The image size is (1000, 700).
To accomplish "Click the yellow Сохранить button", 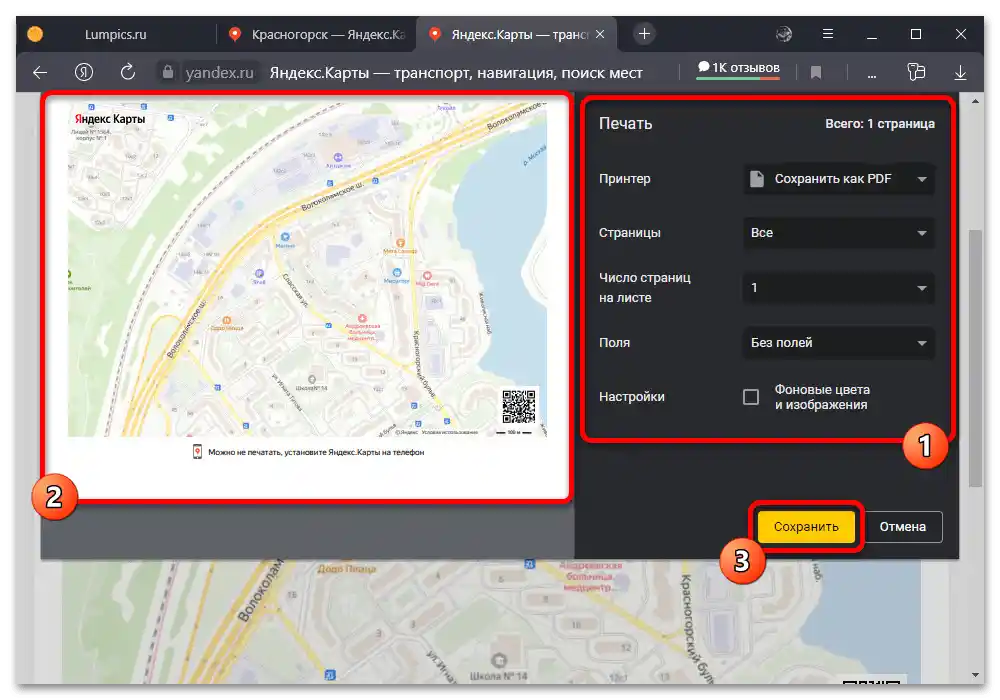I will 805,527.
